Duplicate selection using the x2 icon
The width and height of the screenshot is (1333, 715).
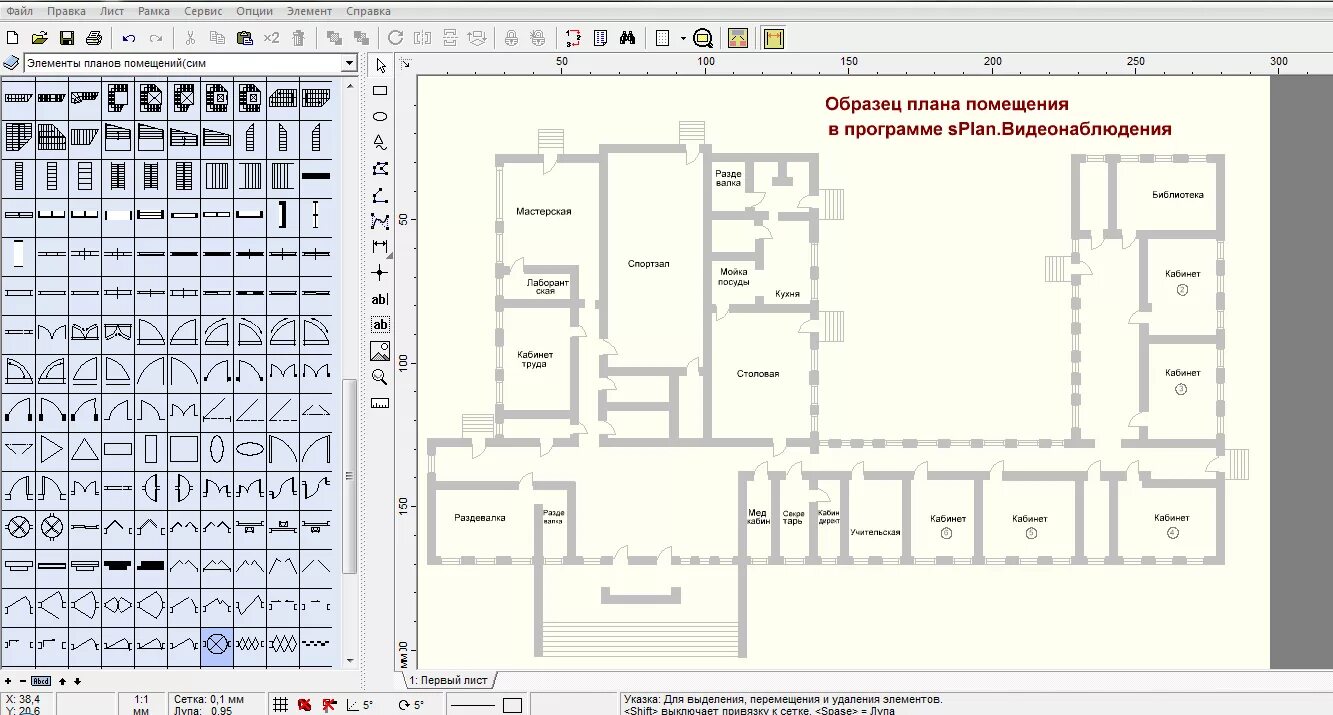point(271,38)
